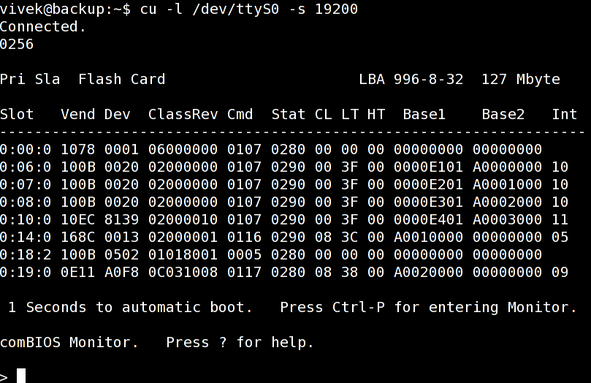
Task: Click the 'Int' column header
Action: point(564,114)
